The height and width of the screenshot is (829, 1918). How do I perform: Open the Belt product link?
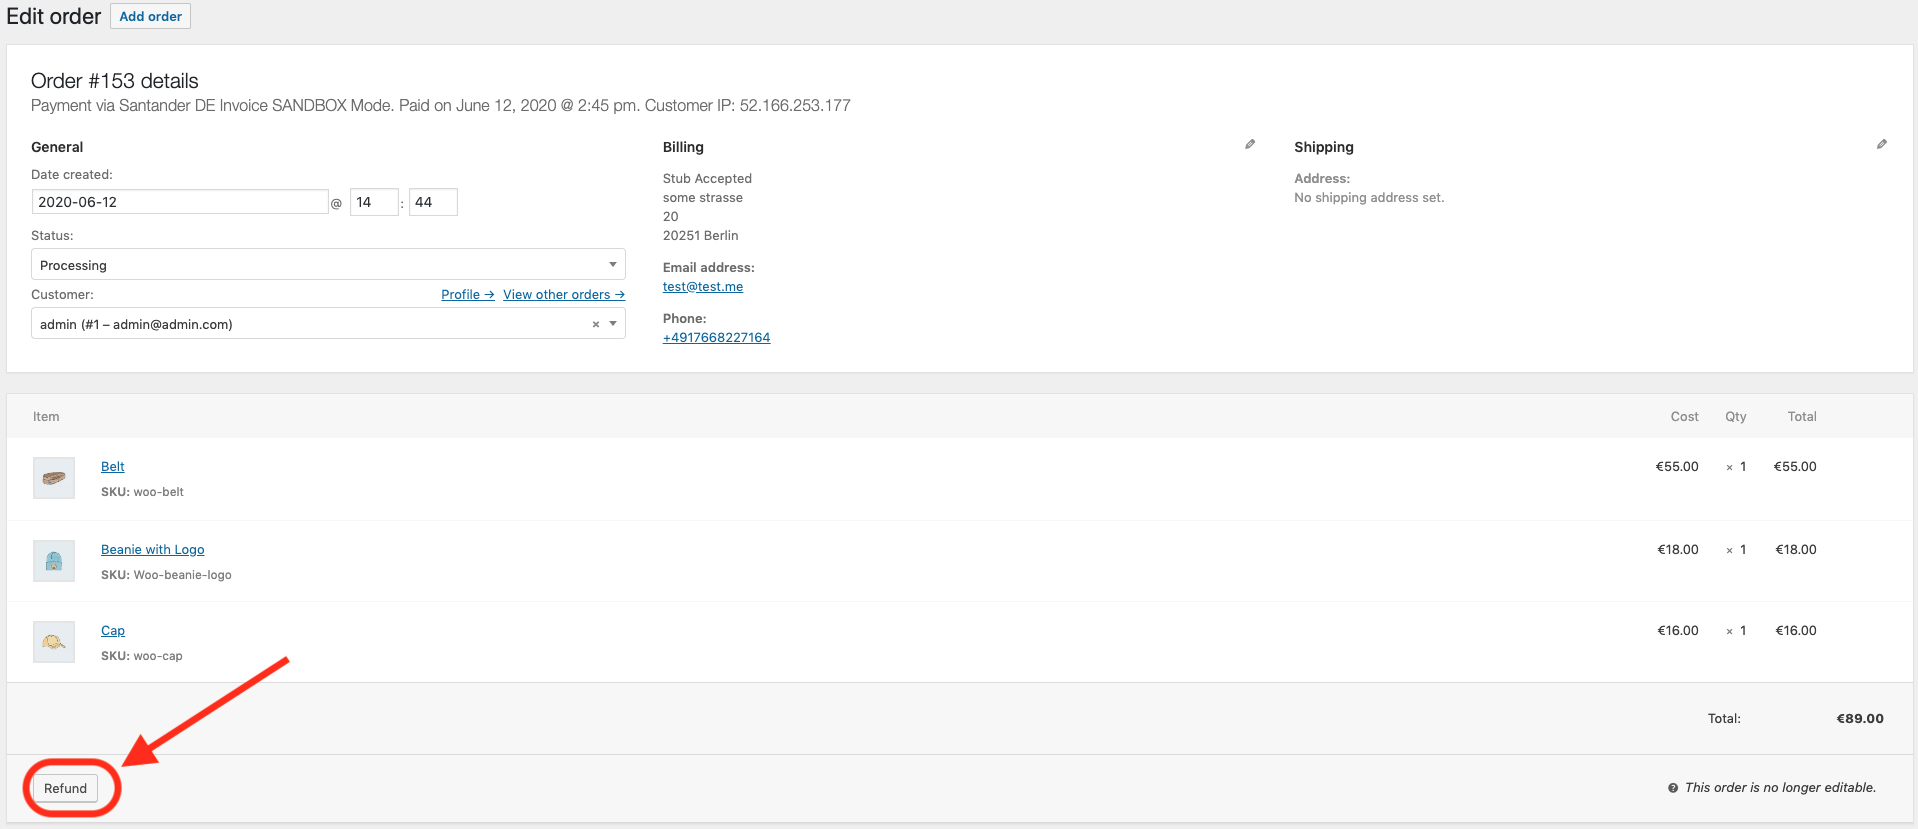coord(113,466)
